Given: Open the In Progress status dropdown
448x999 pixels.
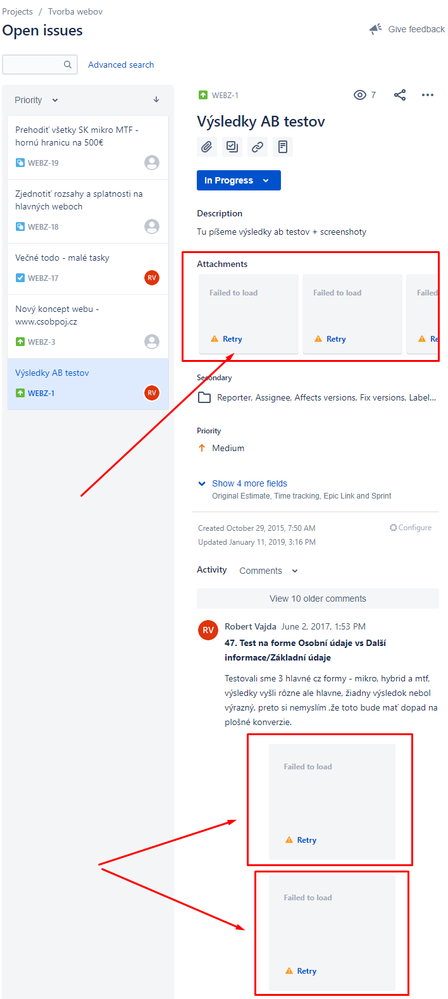Looking at the screenshot, I should click(x=239, y=180).
